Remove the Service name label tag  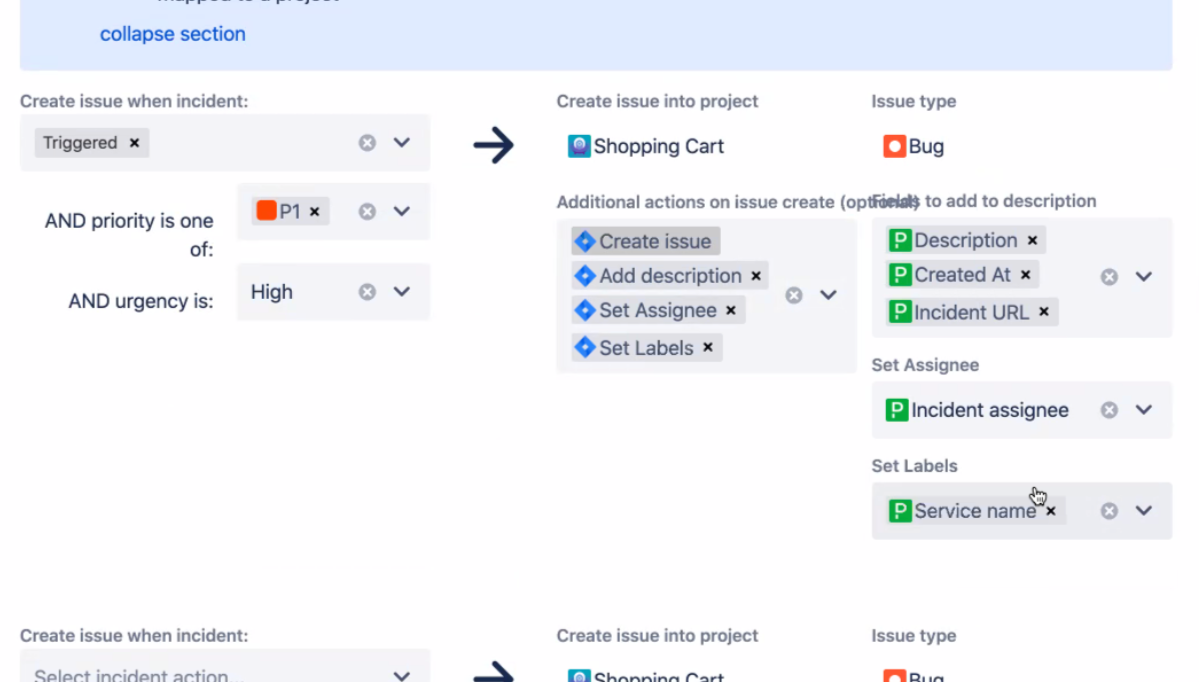pyautogui.click(x=1051, y=511)
